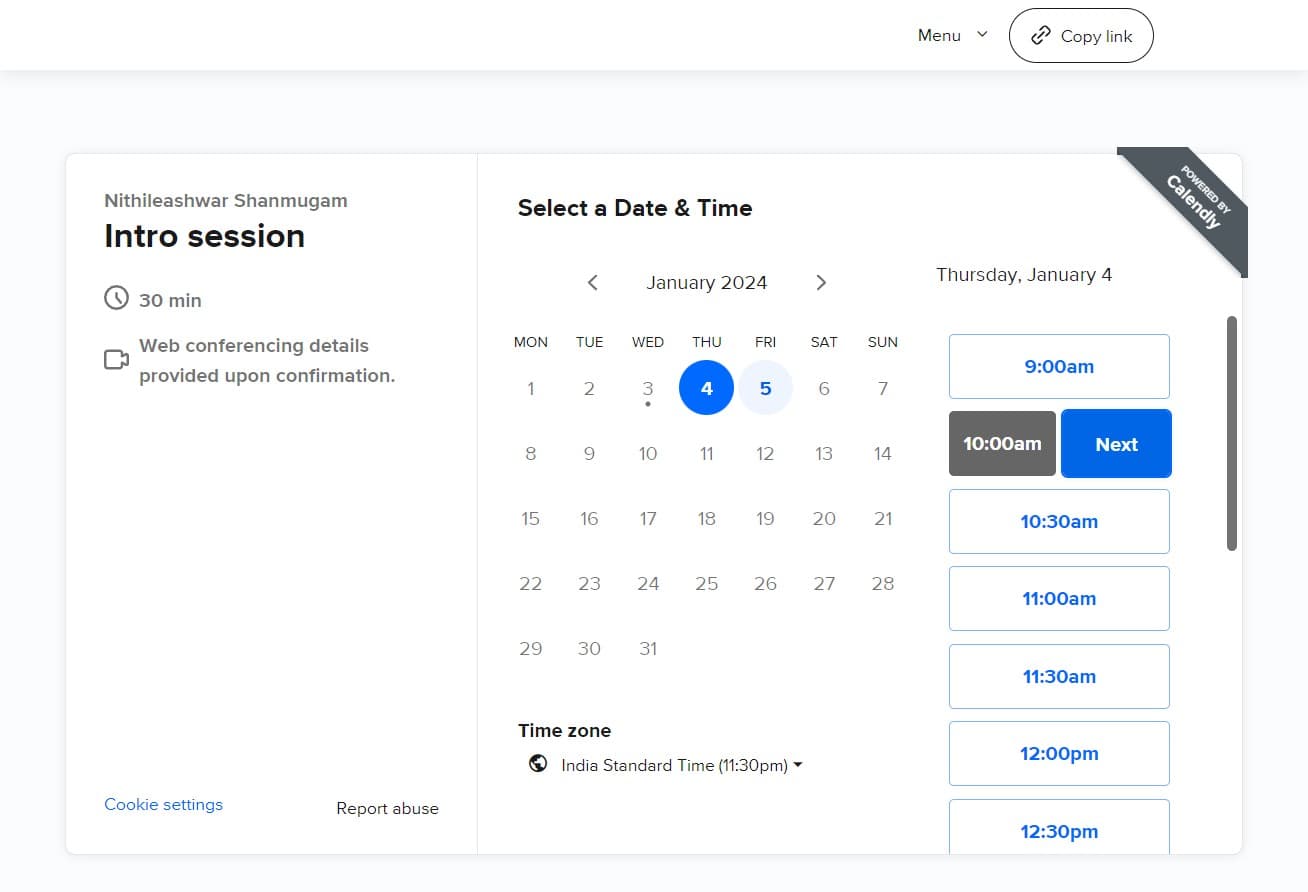This screenshot has height=892, width=1308.
Task: Click the globe icon beside time zone
Action: 538,765
